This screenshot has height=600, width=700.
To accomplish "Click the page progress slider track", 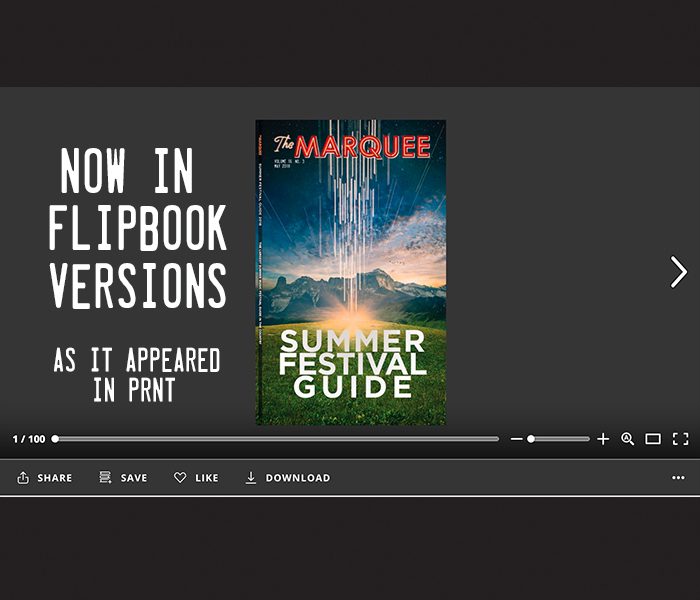I will (x=276, y=439).
